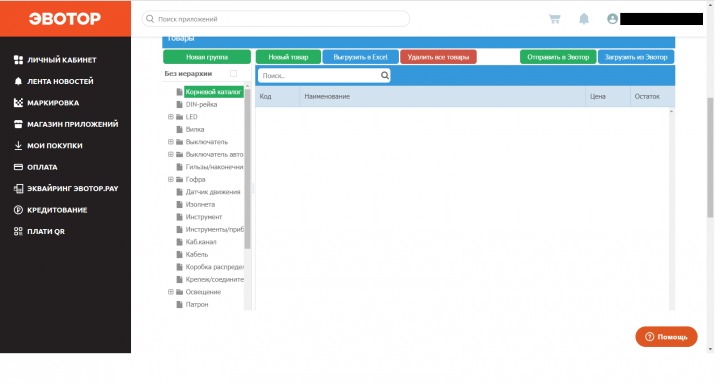Click the Эвотор logo
This screenshot has height=384, width=720.
pos(65,19)
